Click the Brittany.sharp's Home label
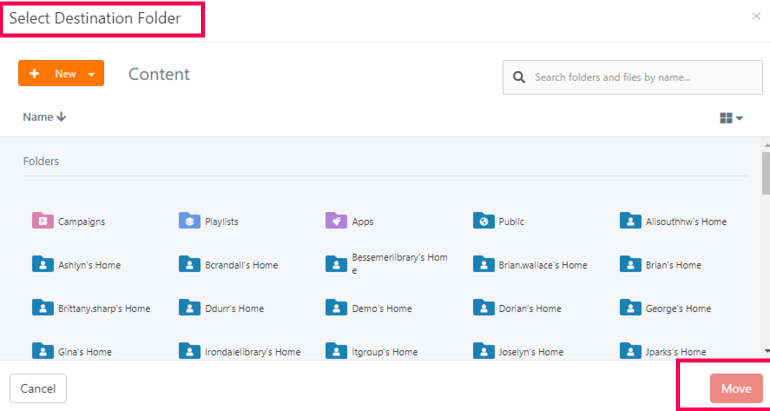 pos(104,309)
